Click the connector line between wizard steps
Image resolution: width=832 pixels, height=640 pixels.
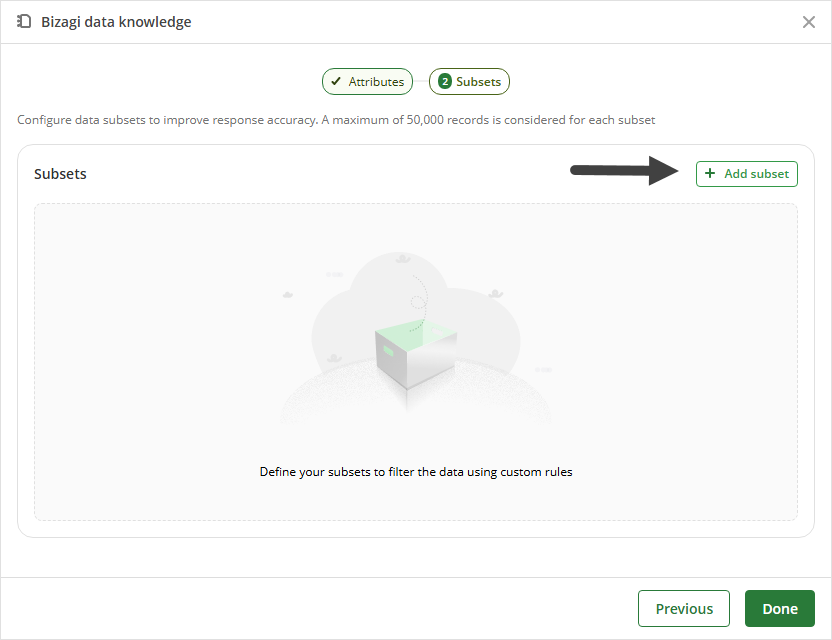421,81
